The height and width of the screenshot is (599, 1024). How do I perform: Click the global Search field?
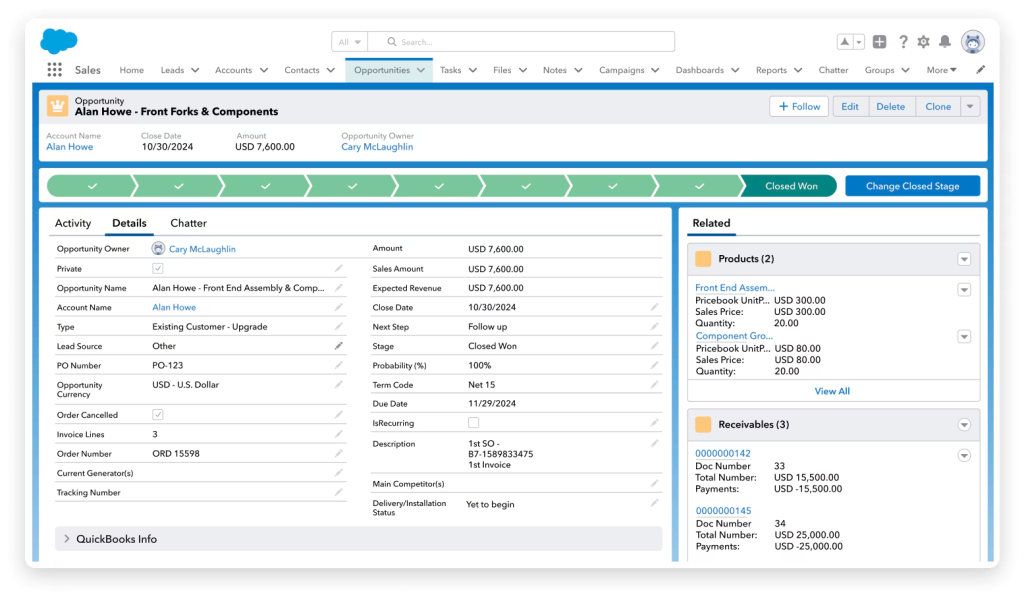coord(521,42)
